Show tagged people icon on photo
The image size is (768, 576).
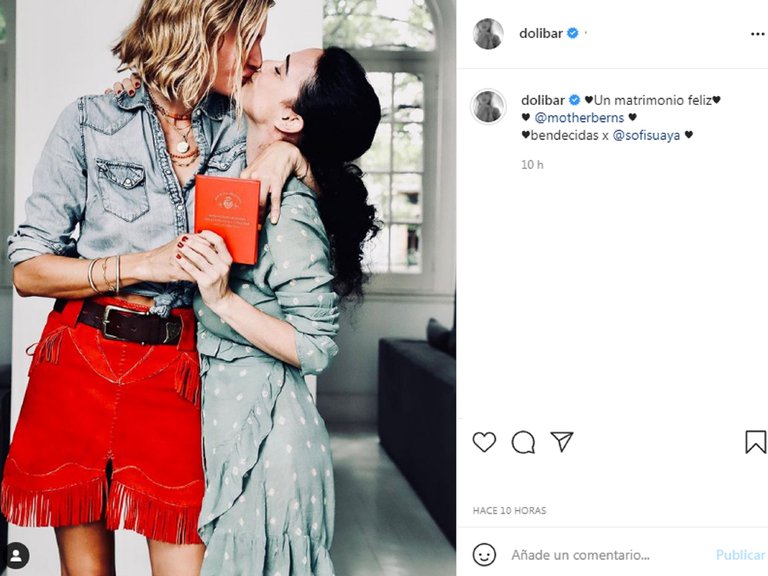coord(17,555)
